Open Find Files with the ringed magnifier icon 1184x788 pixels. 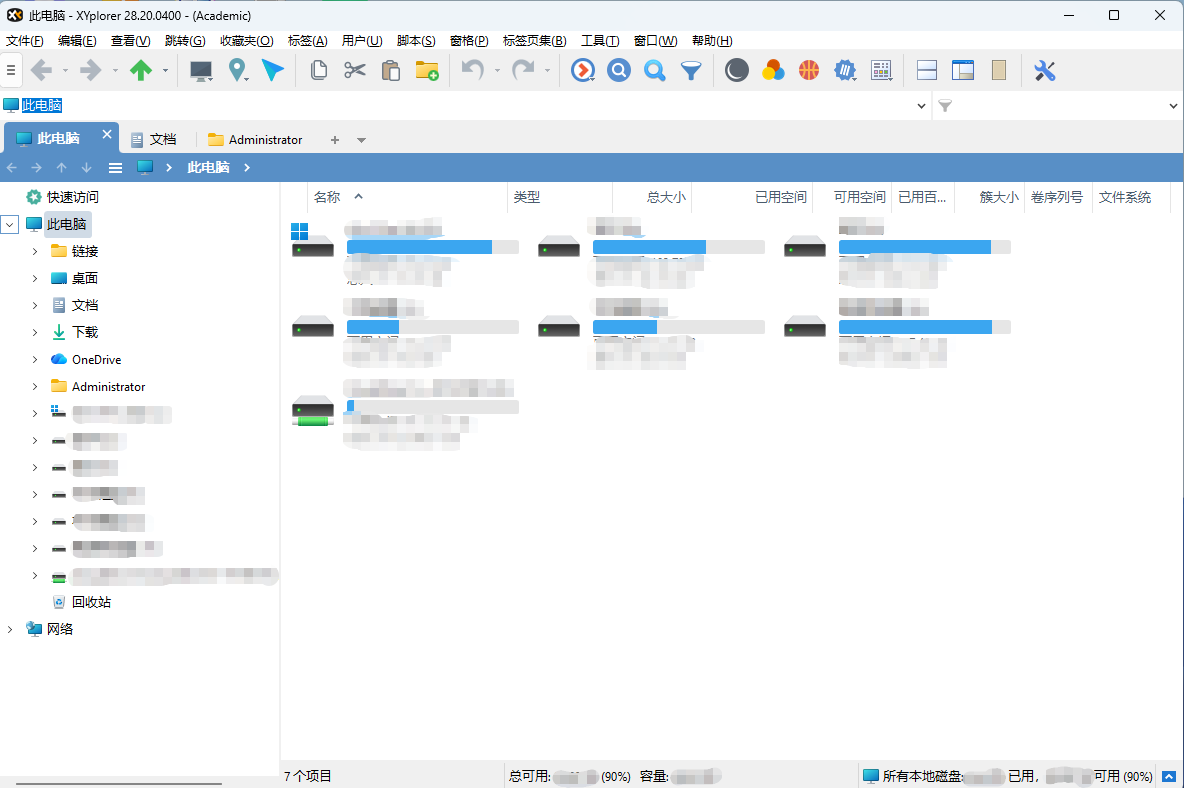(618, 71)
